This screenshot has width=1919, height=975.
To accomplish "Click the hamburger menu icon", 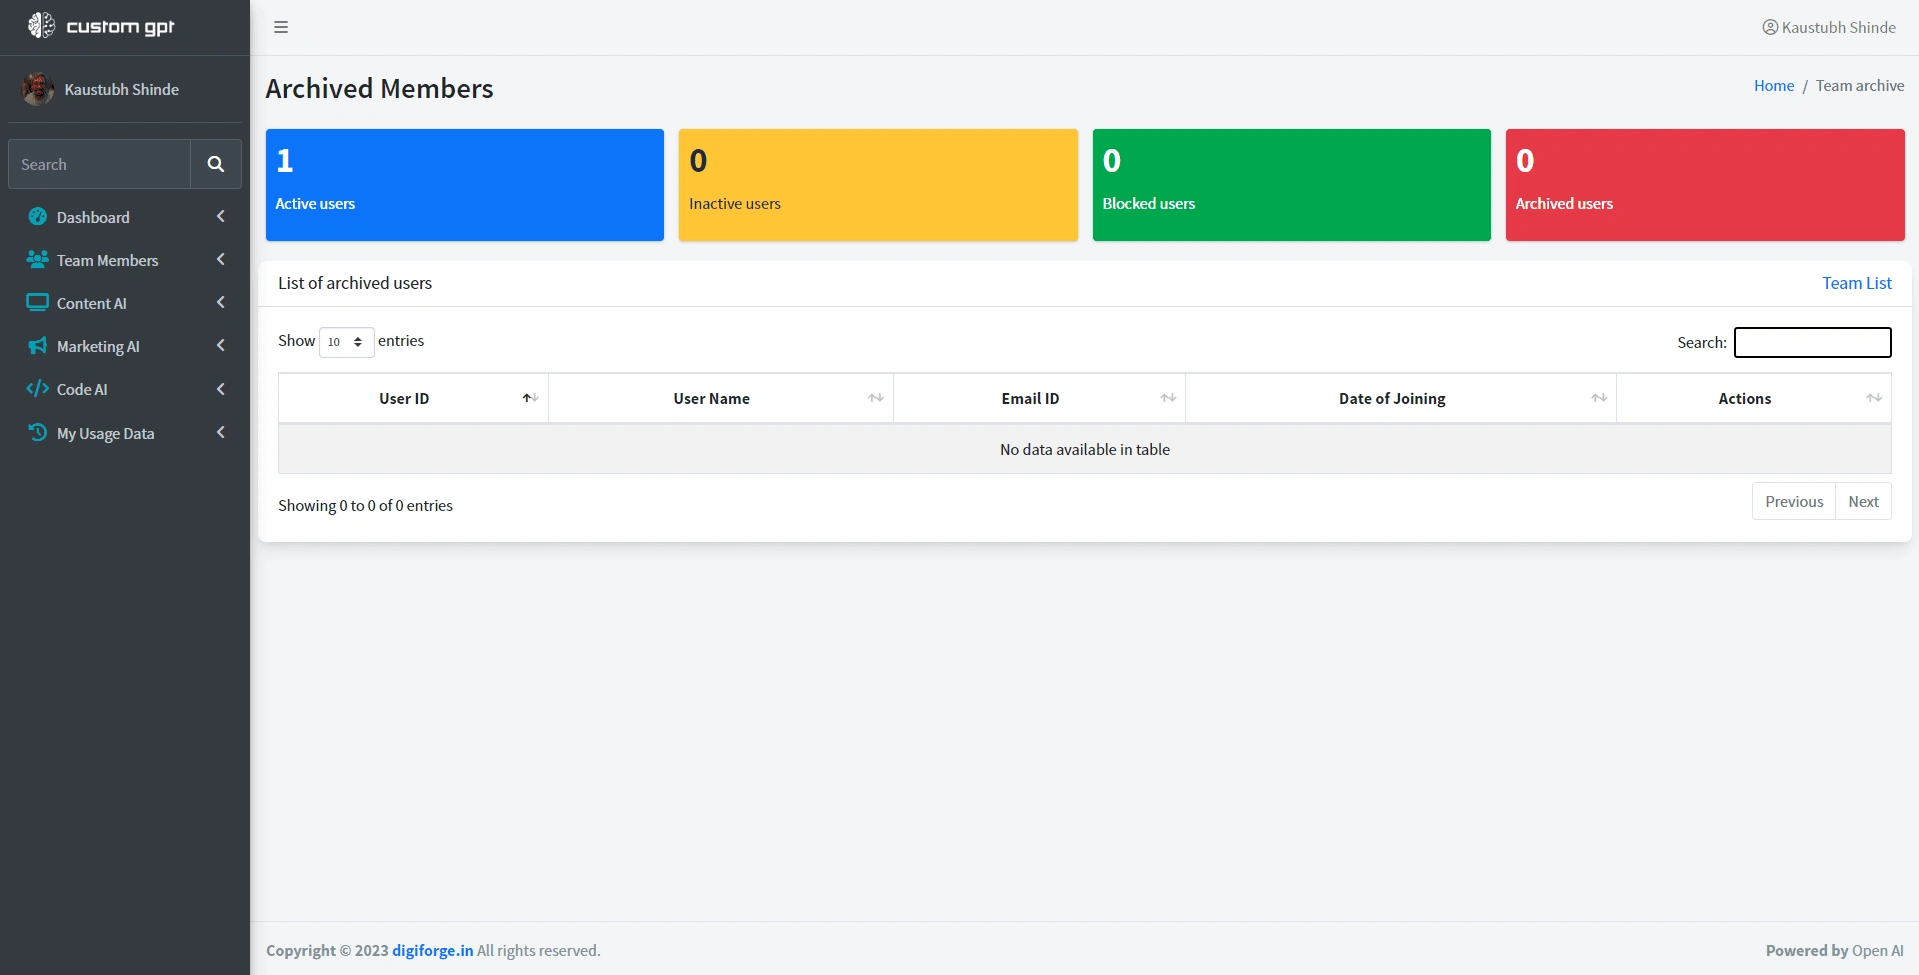I will [x=281, y=27].
